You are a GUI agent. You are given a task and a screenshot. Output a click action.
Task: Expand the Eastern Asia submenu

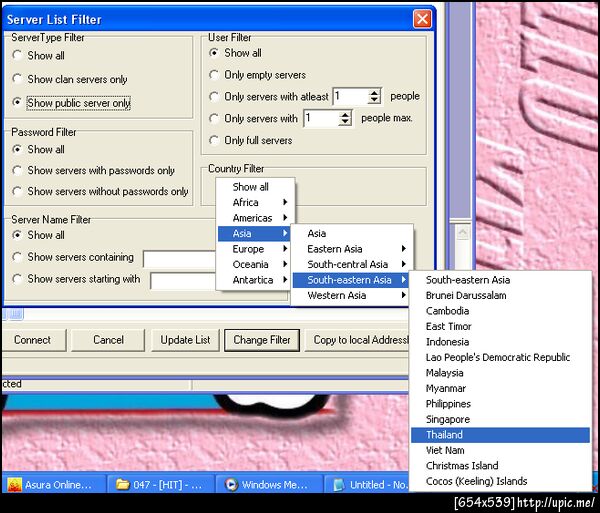(352, 249)
